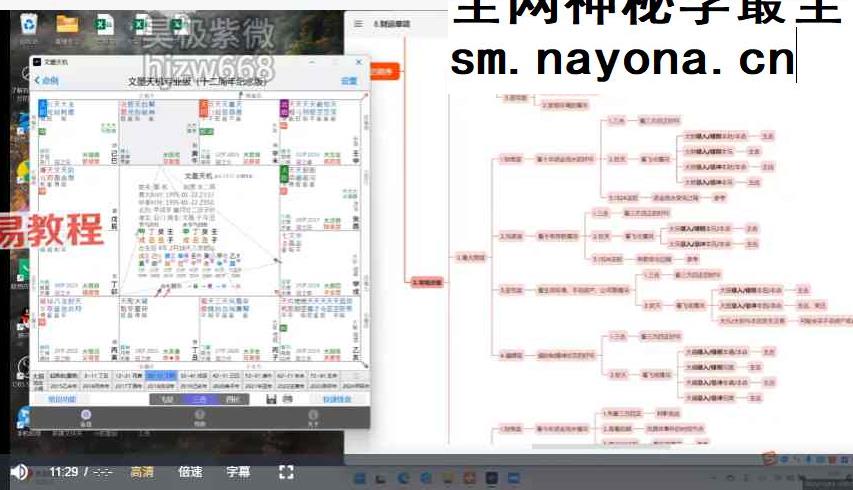Select the highlighted blue 大限 period cell
Viewport: 853px width, 490px height.
pos(161,376)
